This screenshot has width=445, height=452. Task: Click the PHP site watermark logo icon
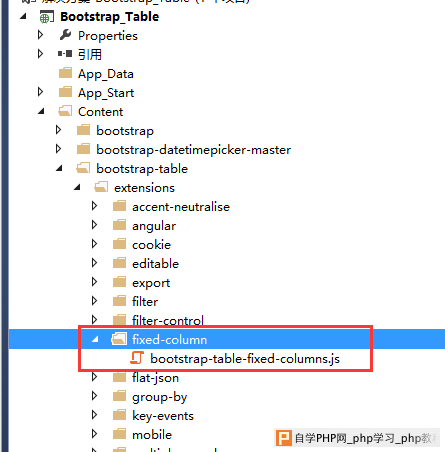[x=284, y=438]
